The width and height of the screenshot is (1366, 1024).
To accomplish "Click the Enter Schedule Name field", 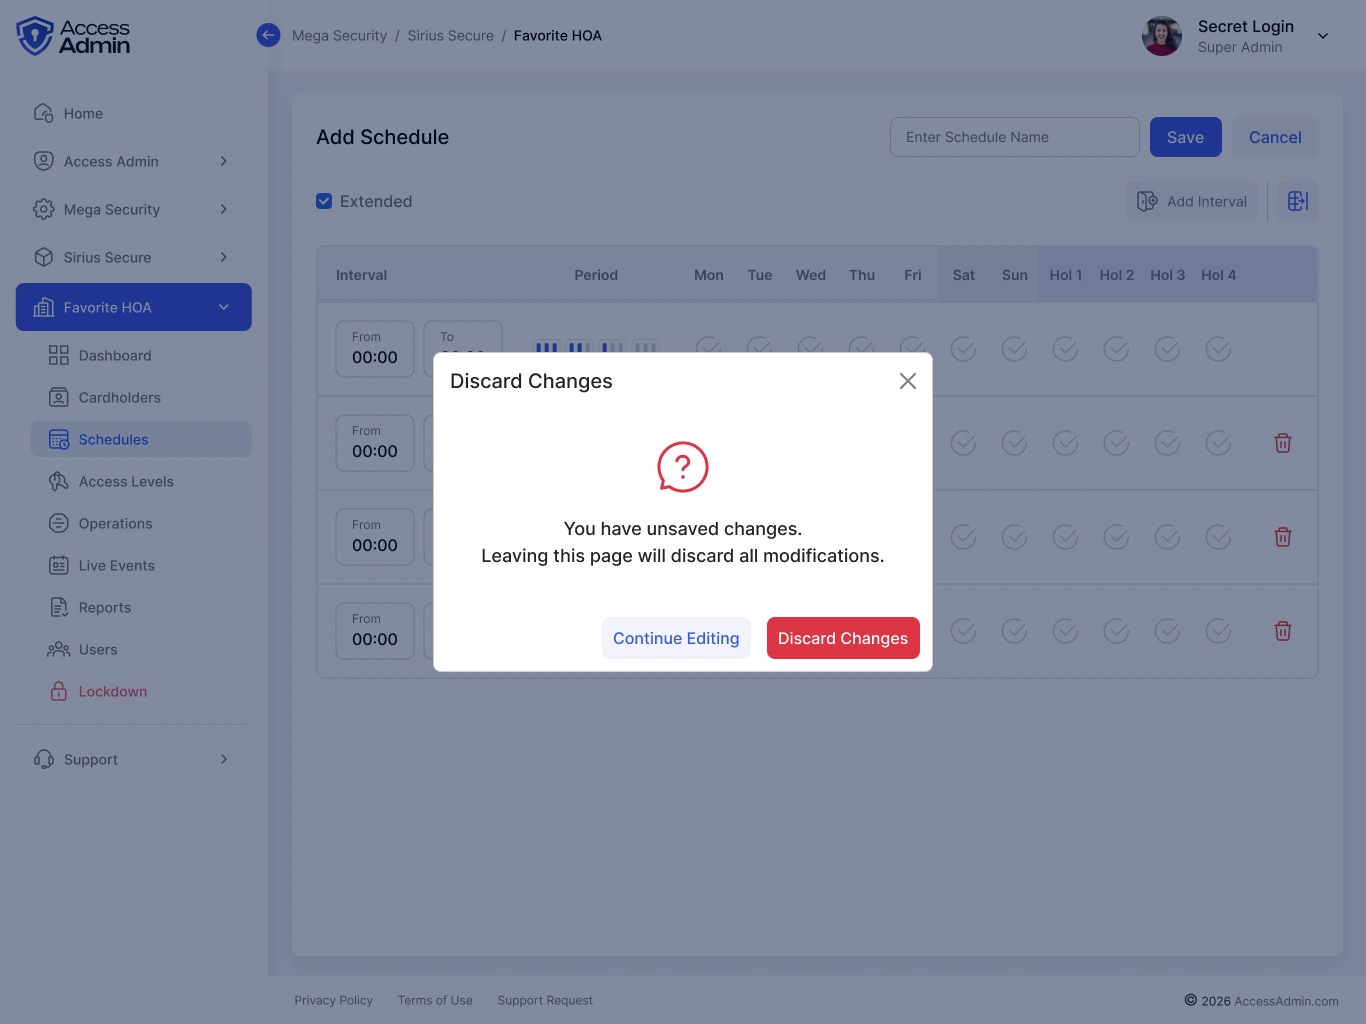I will tap(1015, 137).
